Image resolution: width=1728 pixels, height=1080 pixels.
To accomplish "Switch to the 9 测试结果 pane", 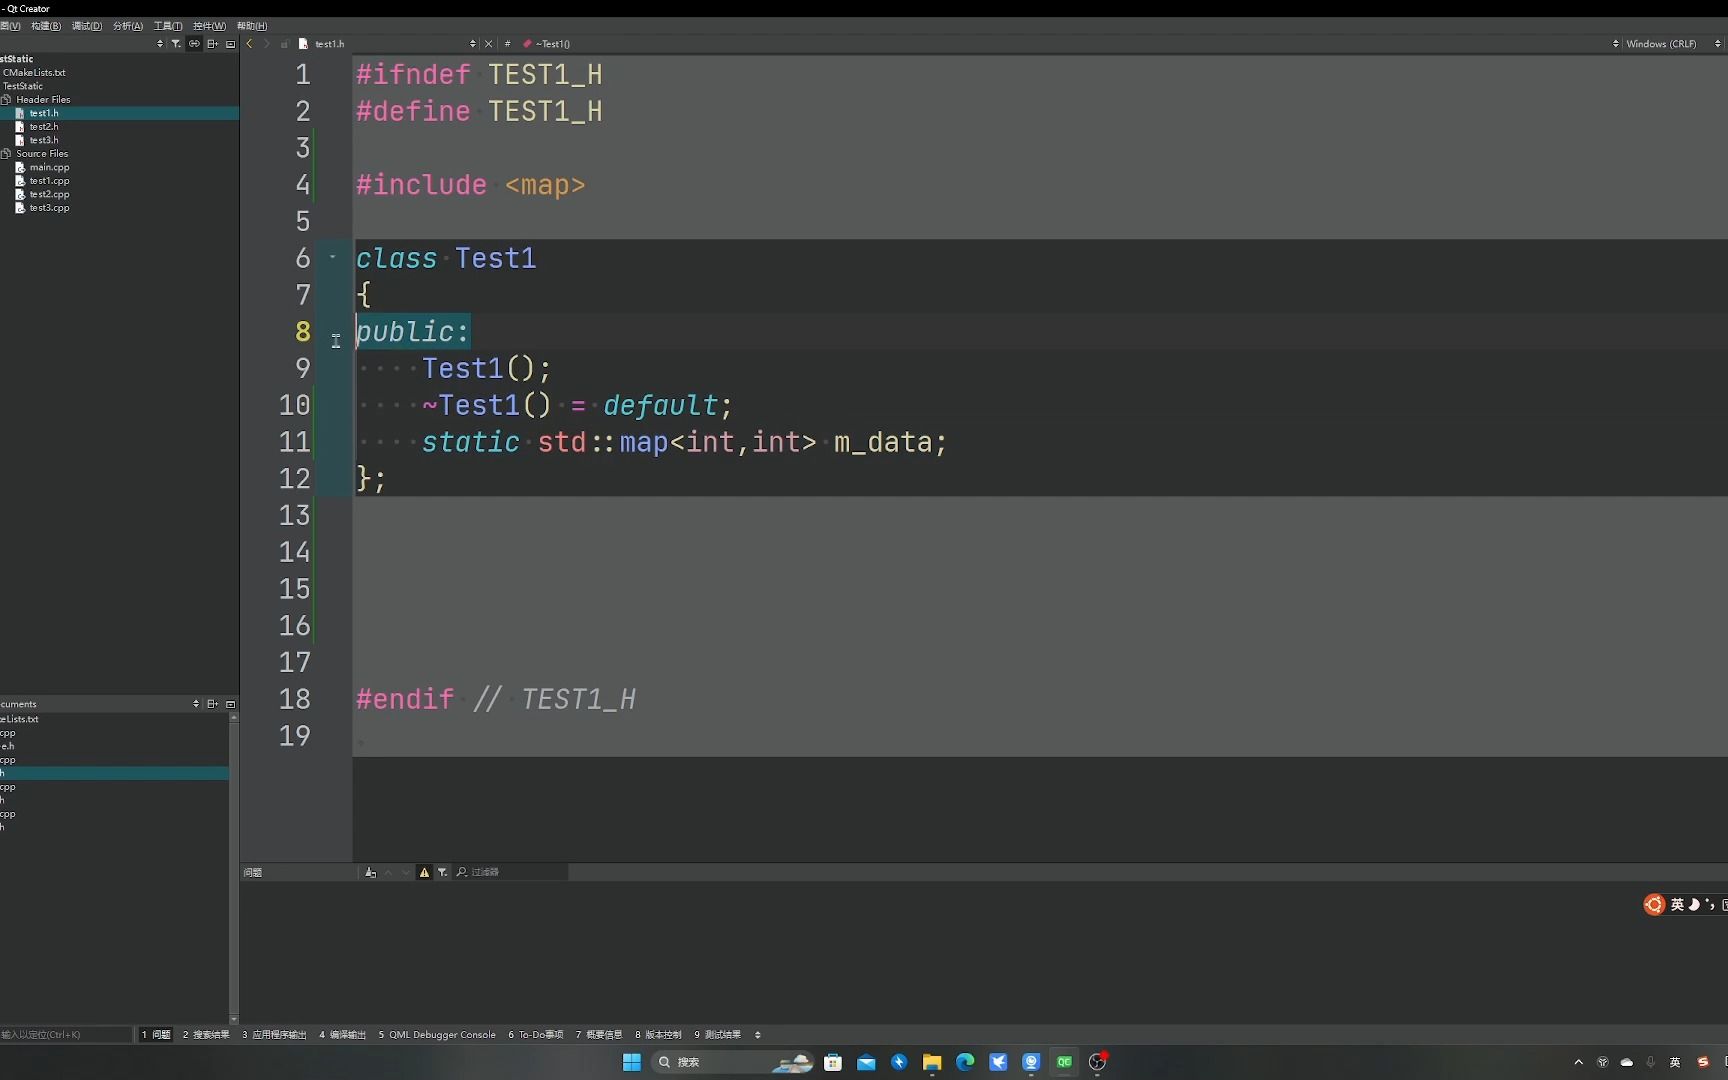I will pyautogui.click(x=718, y=1034).
